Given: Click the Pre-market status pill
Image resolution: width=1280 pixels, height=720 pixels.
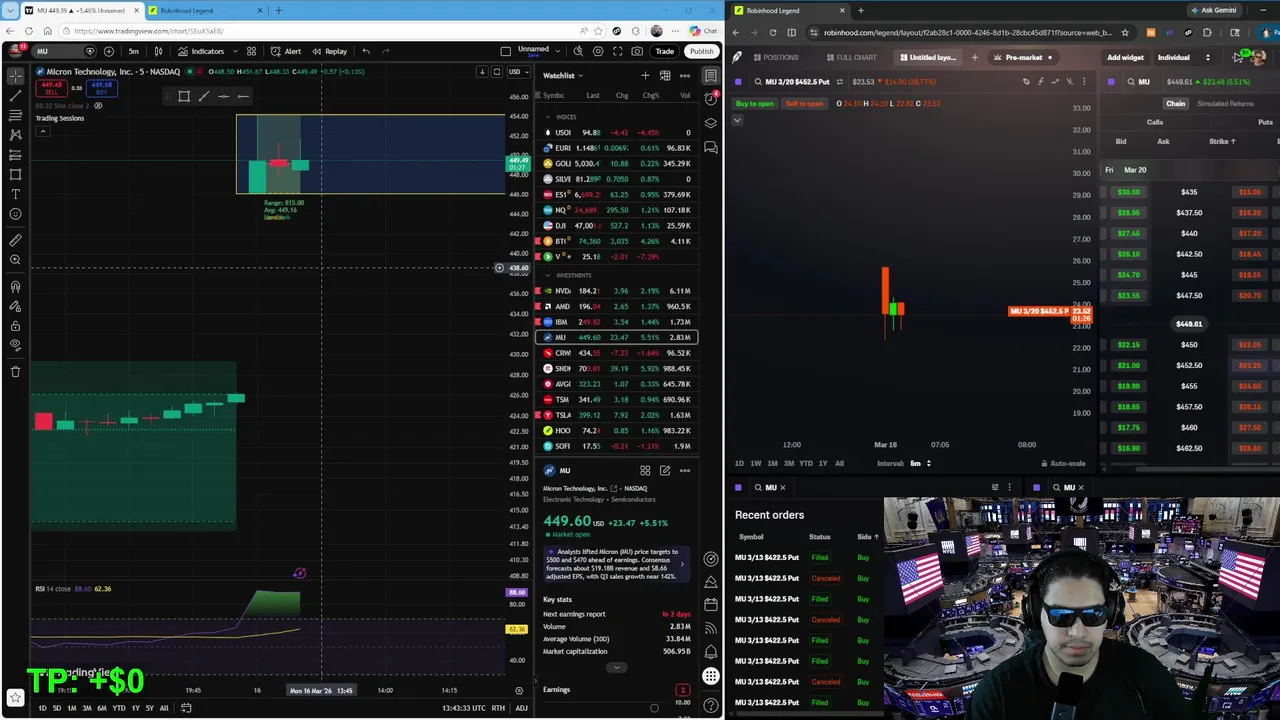Looking at the screenshot, I should pos(1024,58).
